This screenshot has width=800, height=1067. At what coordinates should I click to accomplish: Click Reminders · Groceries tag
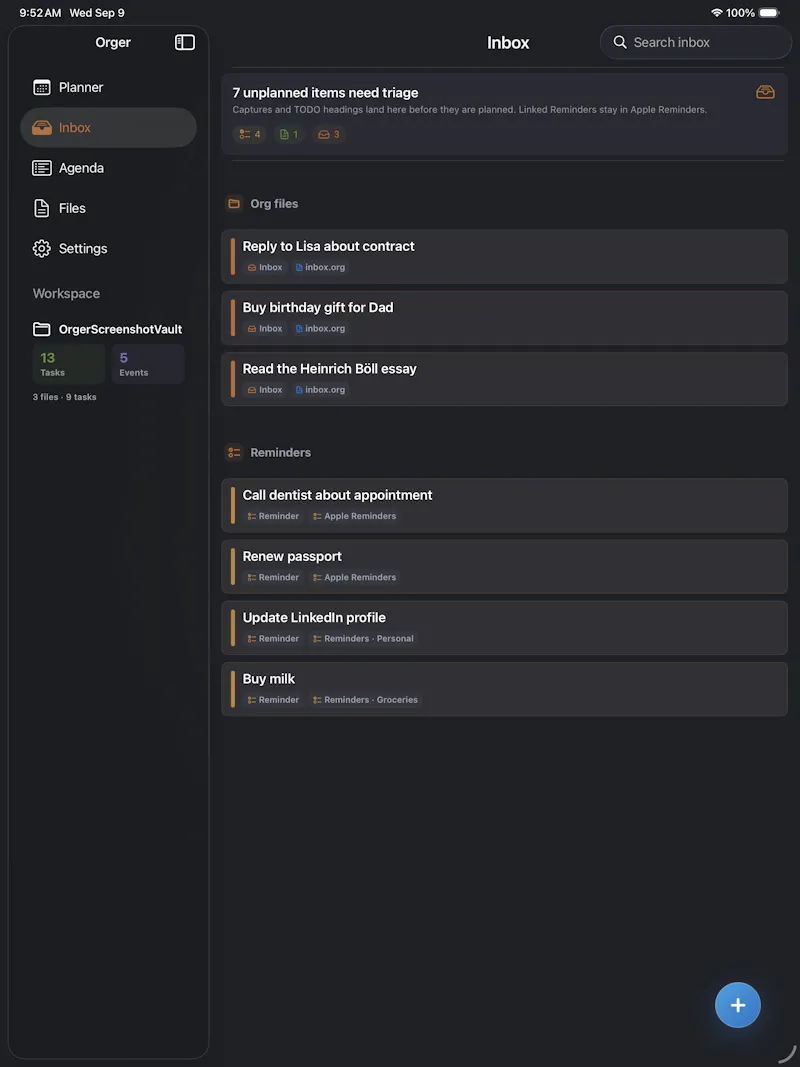click(365, 700)
